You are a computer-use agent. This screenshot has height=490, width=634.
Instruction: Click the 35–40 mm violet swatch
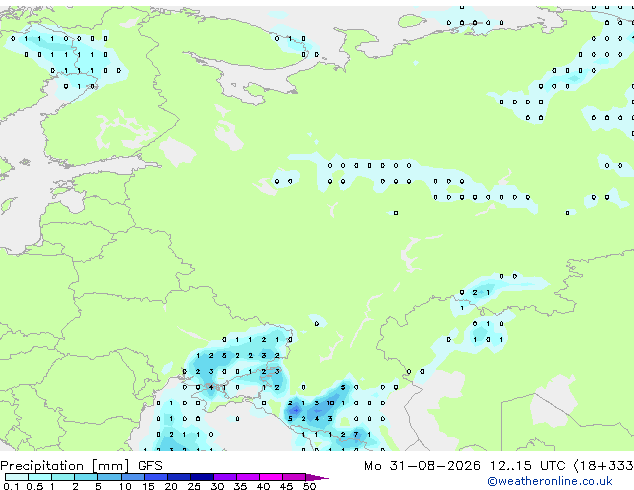(x=248, y=477)
